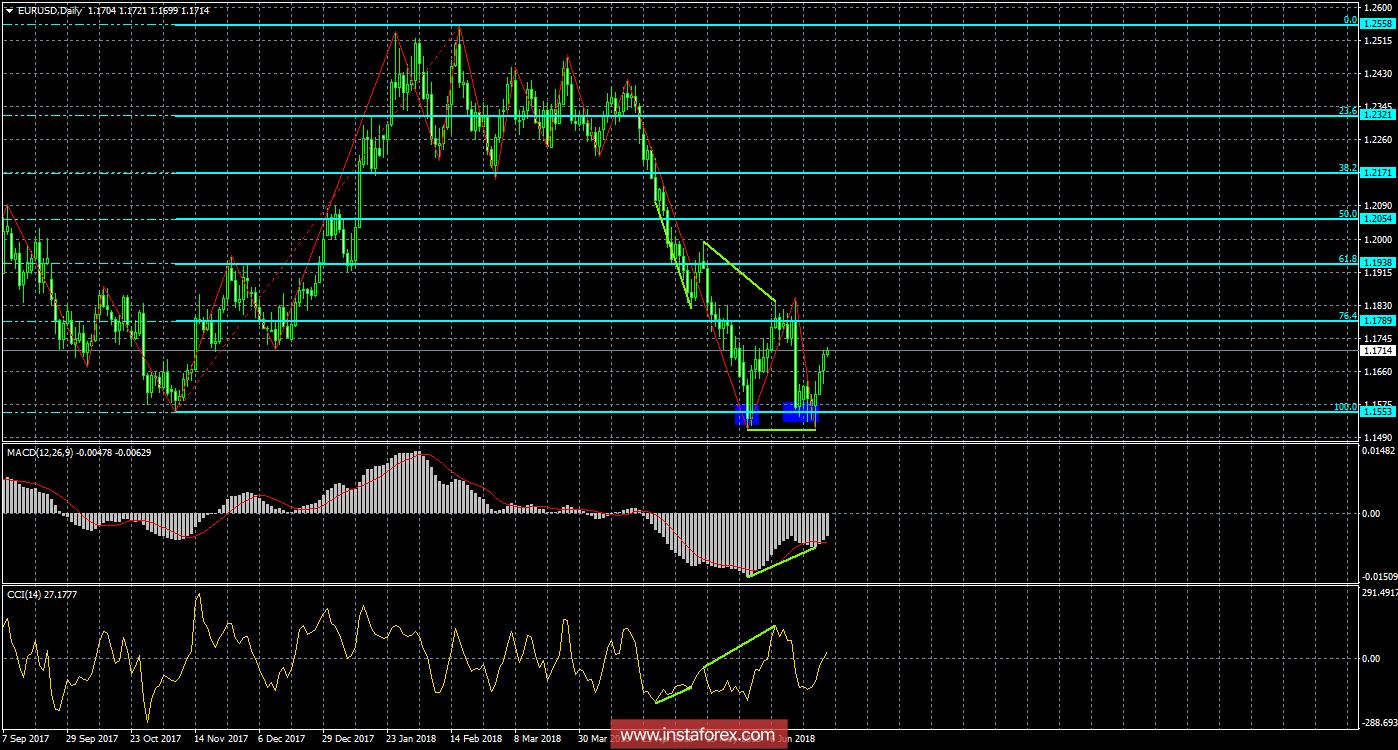The width and height of the screenshot is (1398, 750).
Task: Click the 1.1938 Fibonacci price tag
Action: [x=1379, y=263]
